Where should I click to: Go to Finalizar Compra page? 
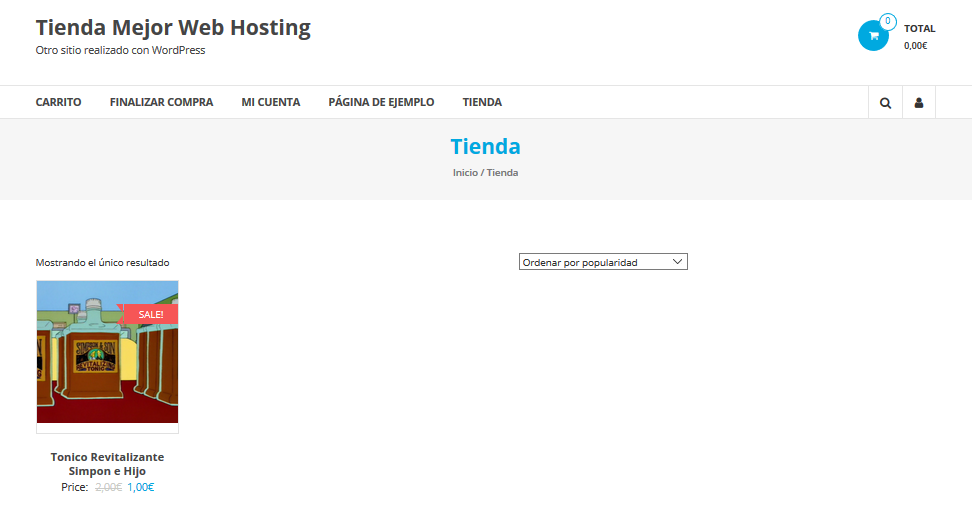point(161,102)
